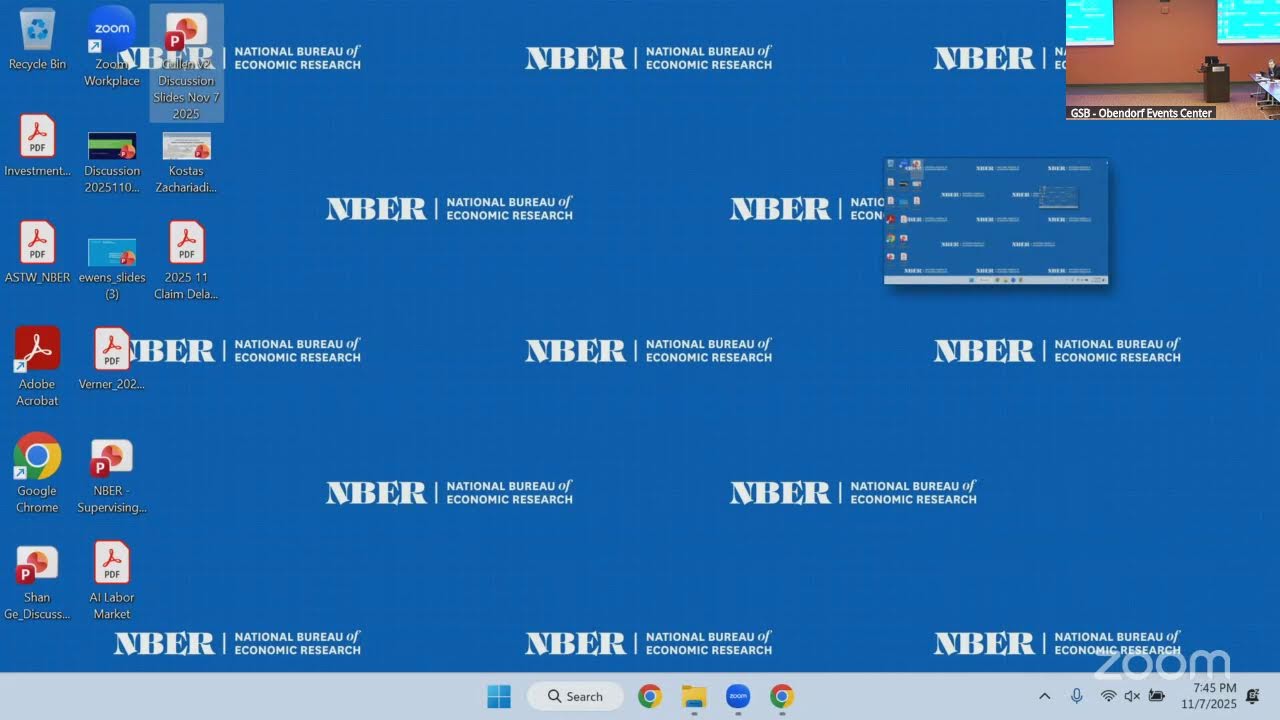This screenshot has height=720, width=1280.
Task: Open first Chrome icon in taskbar
Action: click(650, 696)
